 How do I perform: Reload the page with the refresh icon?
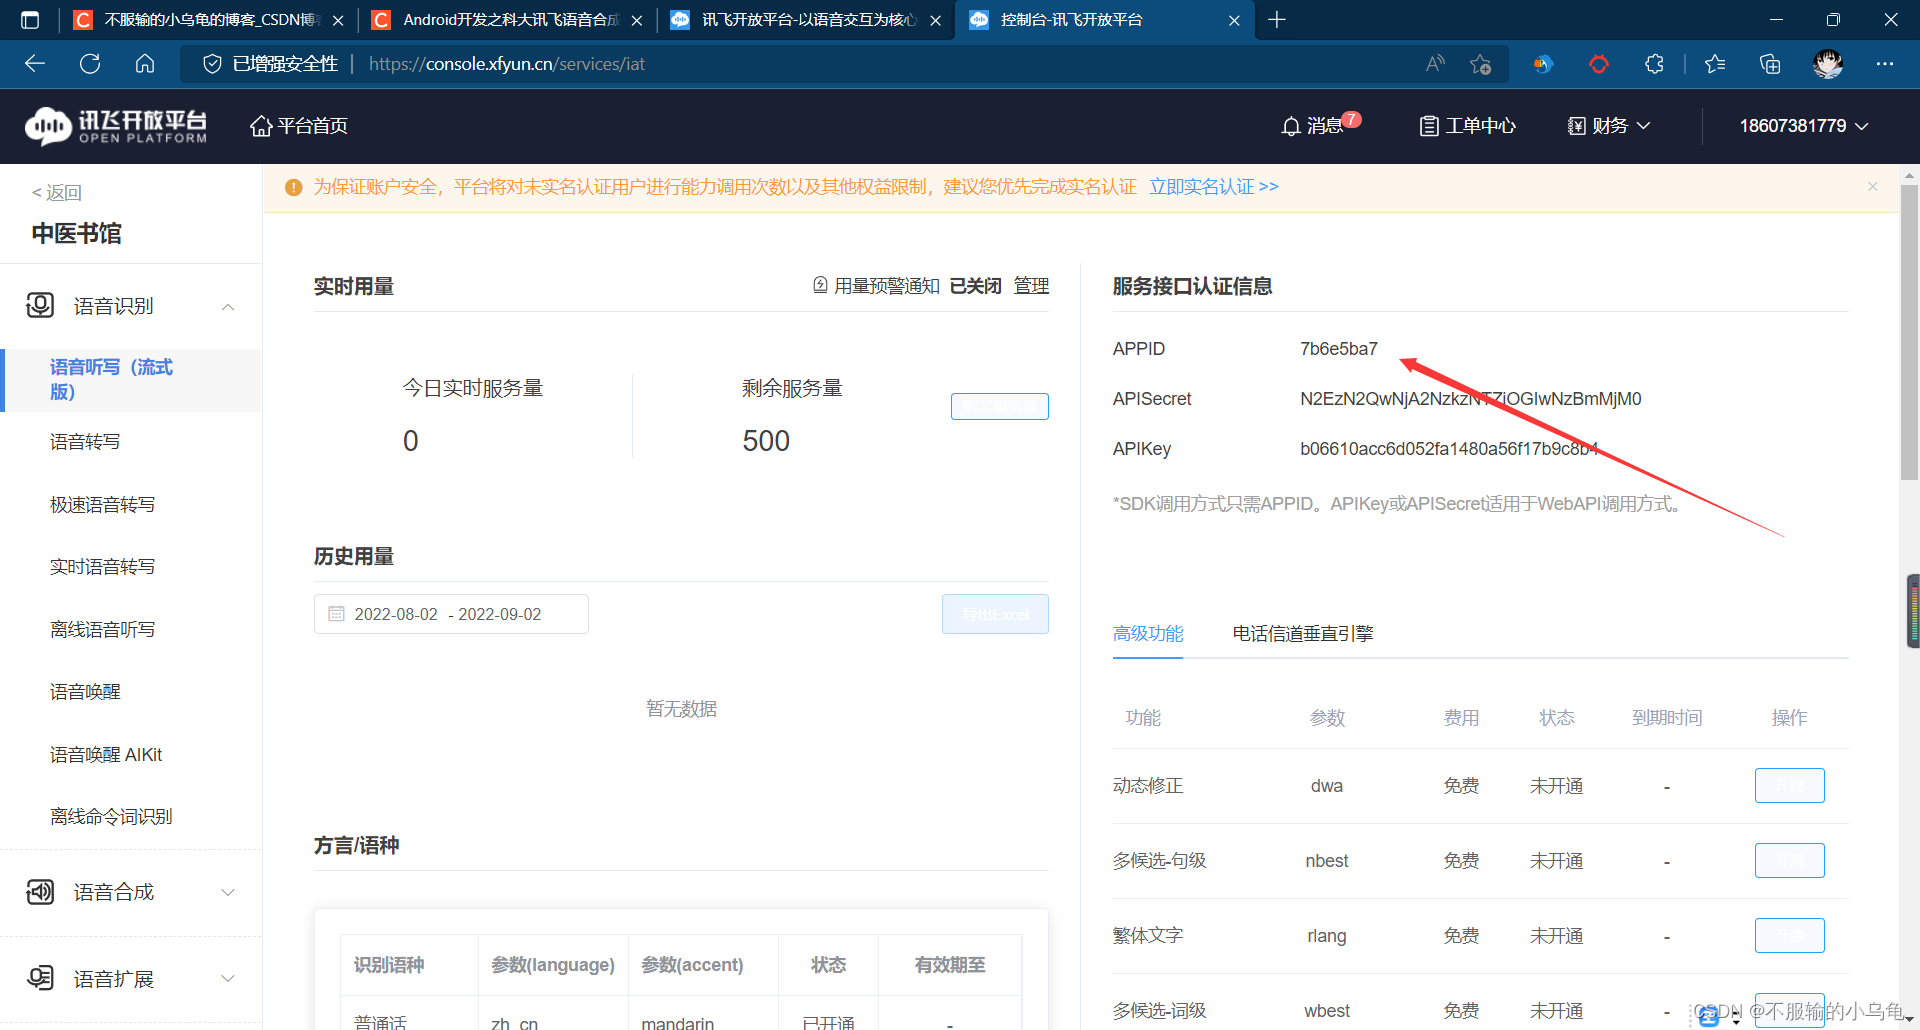90,64
